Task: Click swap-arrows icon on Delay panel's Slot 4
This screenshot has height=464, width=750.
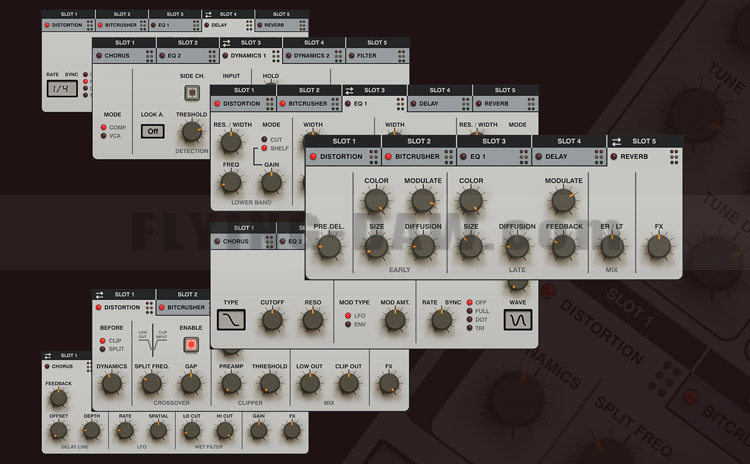Action: [208, 14]
